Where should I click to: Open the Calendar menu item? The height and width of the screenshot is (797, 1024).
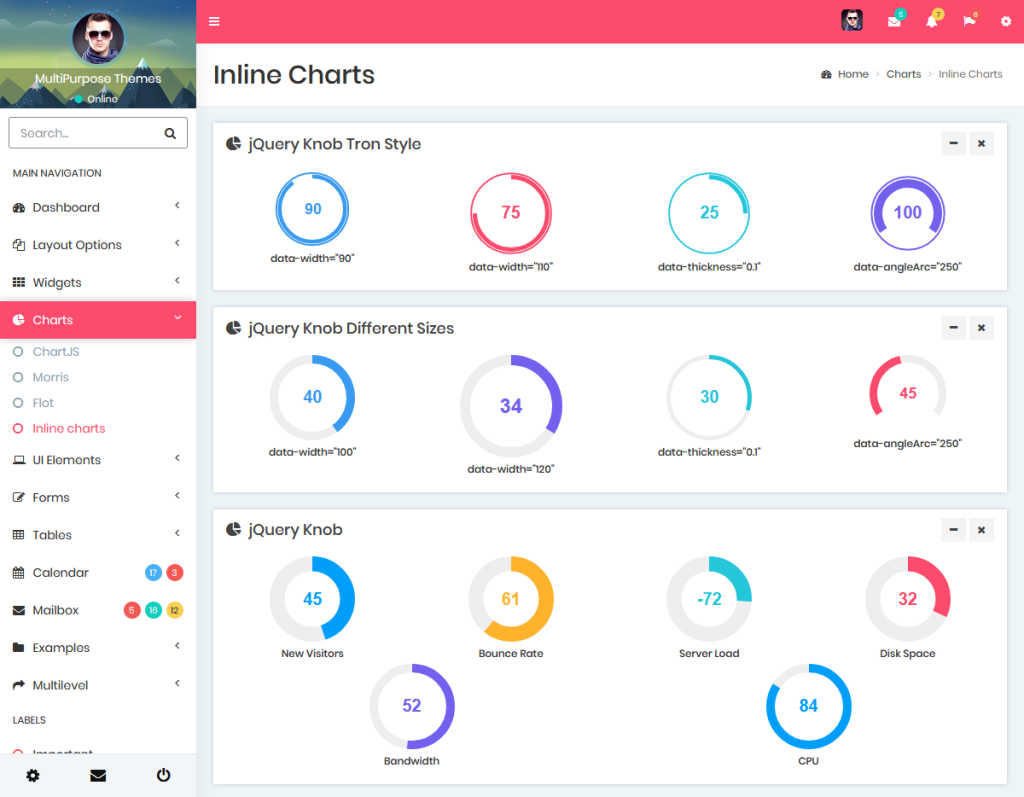(60, 573)
